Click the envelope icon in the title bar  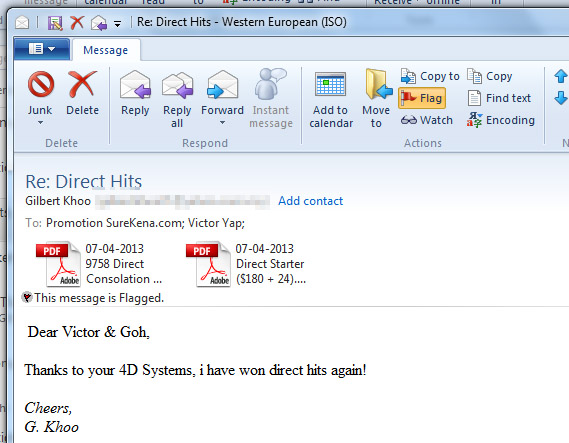(22, 23)
